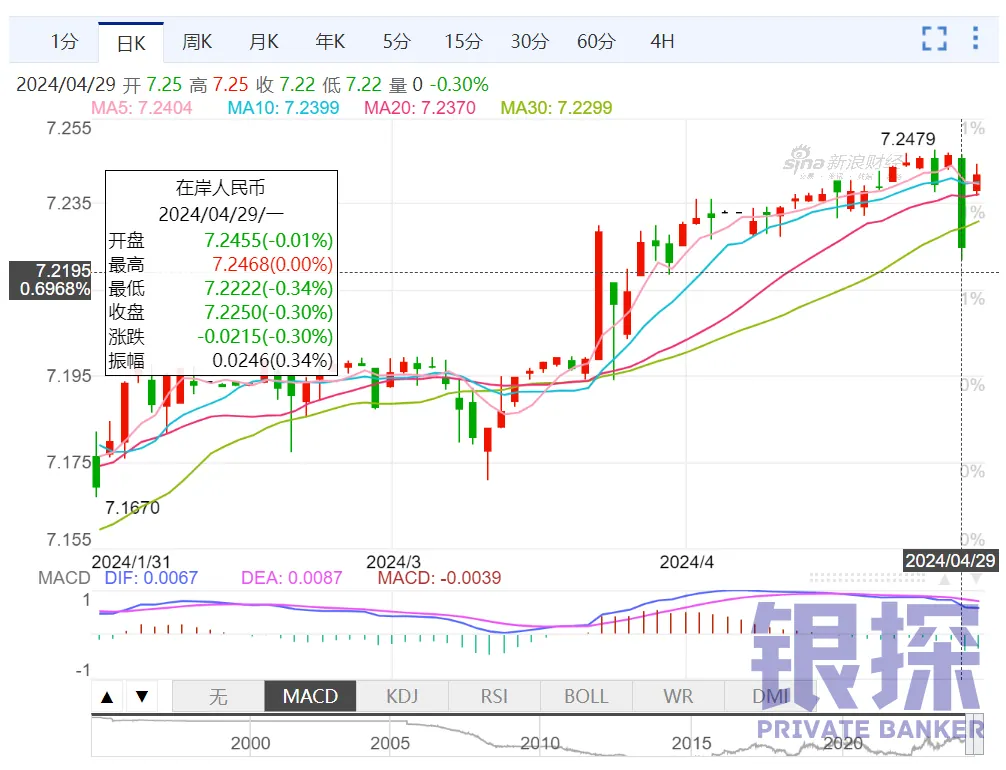The image size is (1006, 770).
Task: Click the MA30: 7.2299 legend label
Action: 556,108
